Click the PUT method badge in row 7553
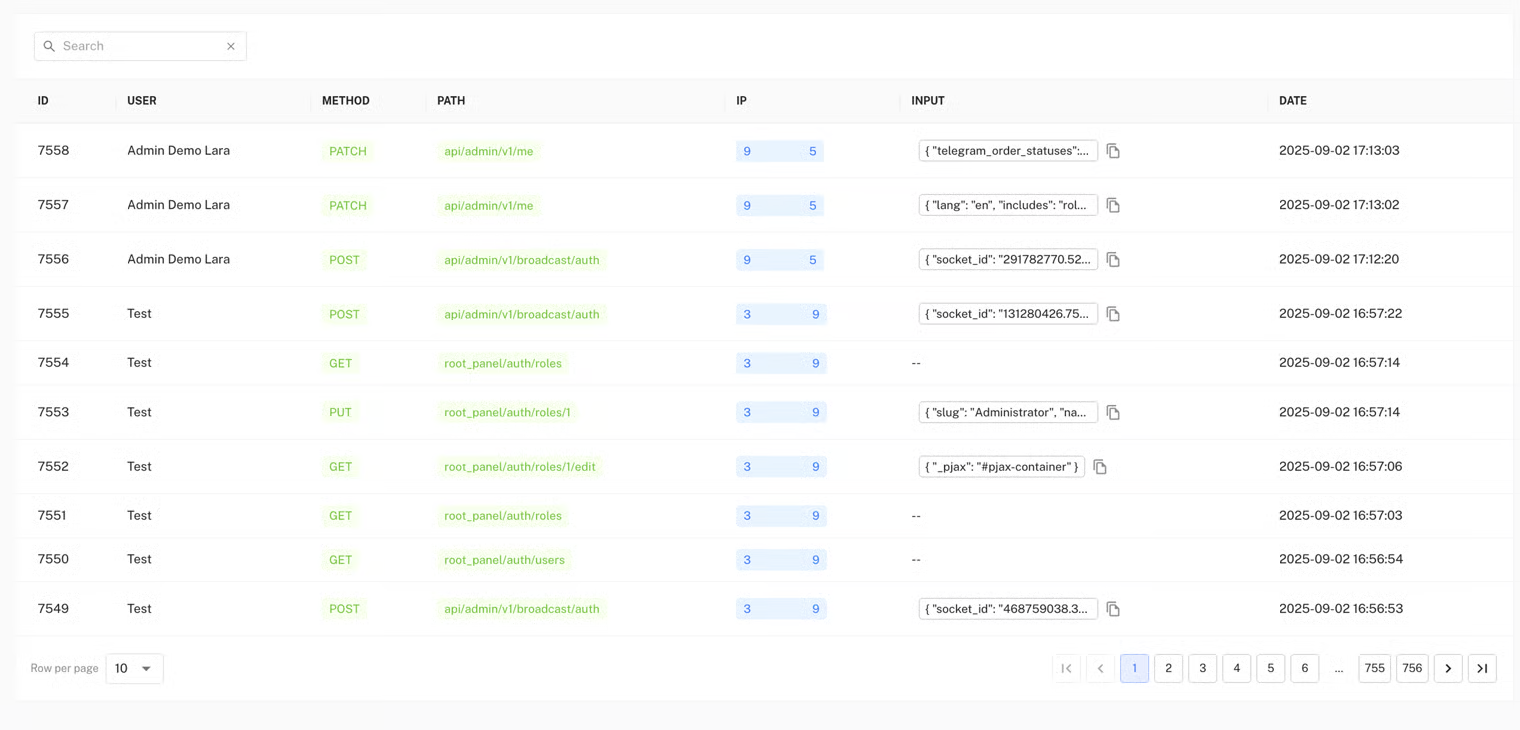 [x=340, y=412]
